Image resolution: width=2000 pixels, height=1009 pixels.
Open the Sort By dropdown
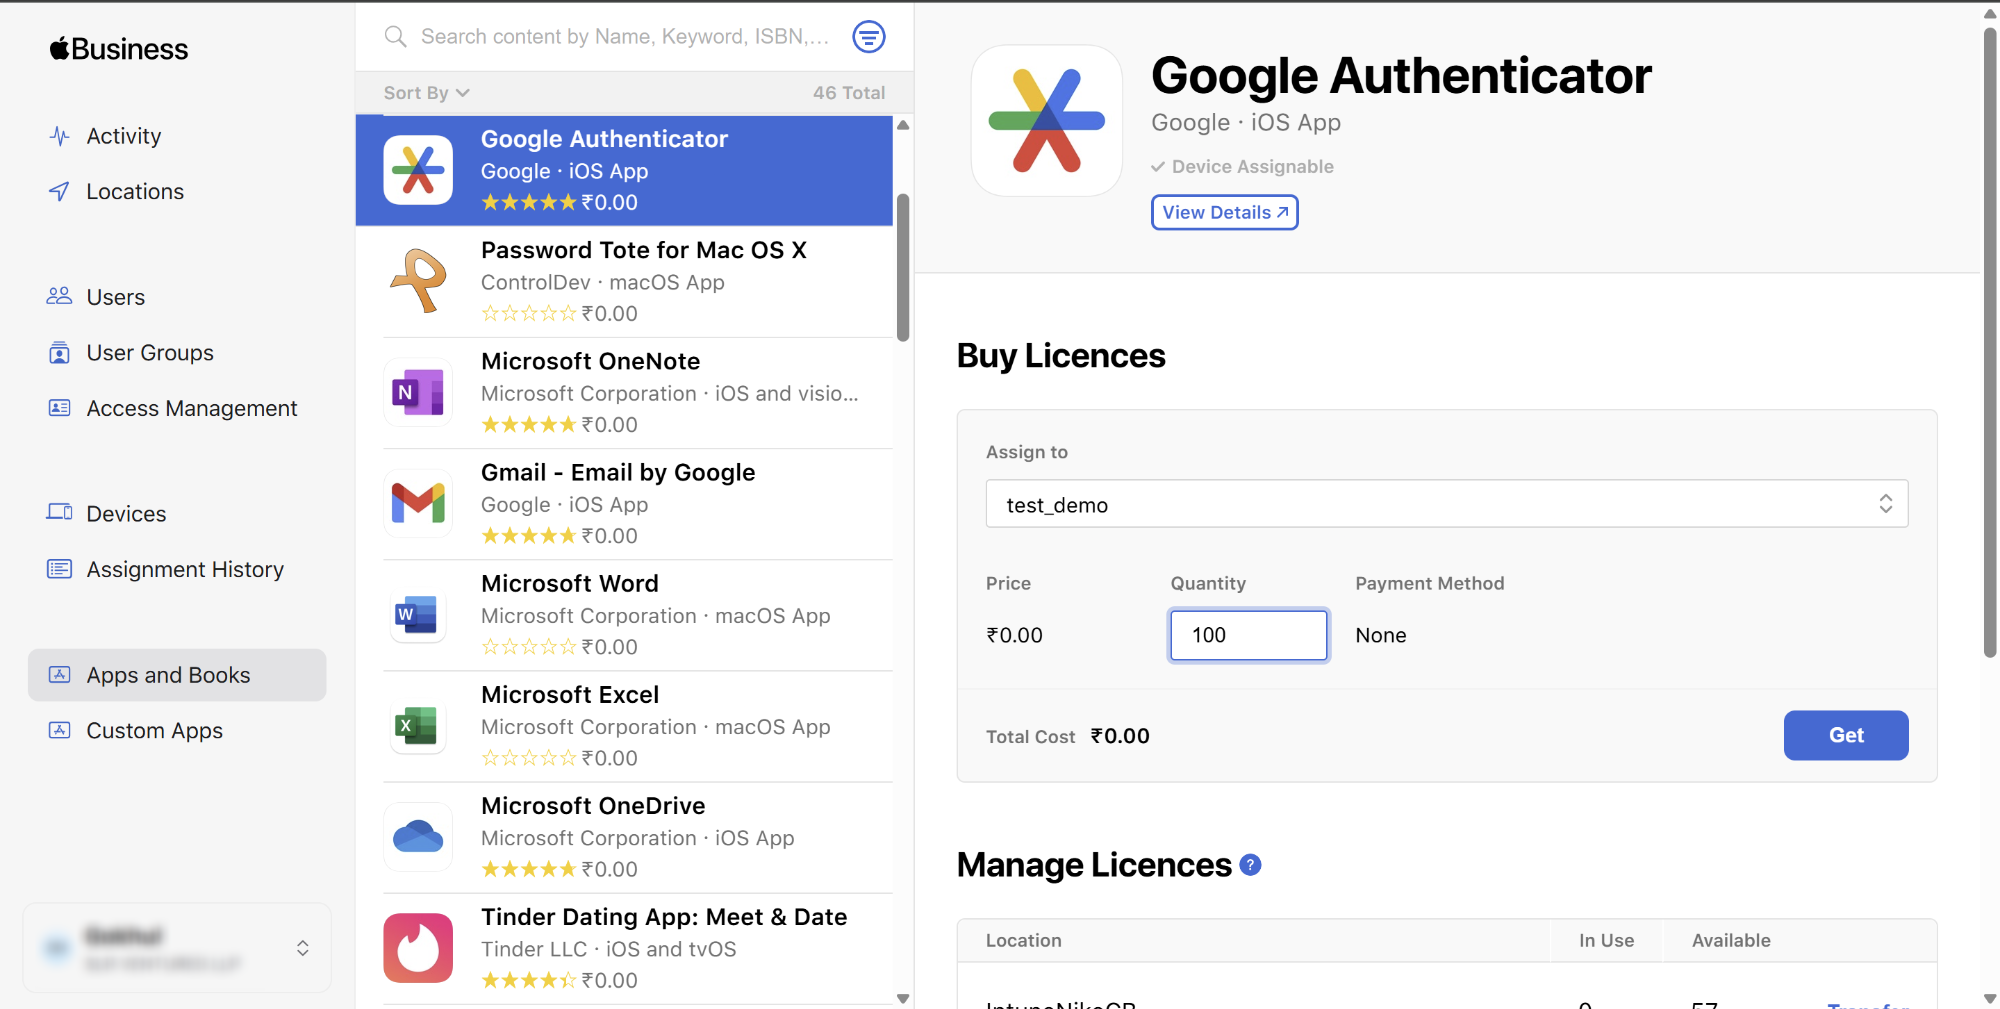(427, 93)
